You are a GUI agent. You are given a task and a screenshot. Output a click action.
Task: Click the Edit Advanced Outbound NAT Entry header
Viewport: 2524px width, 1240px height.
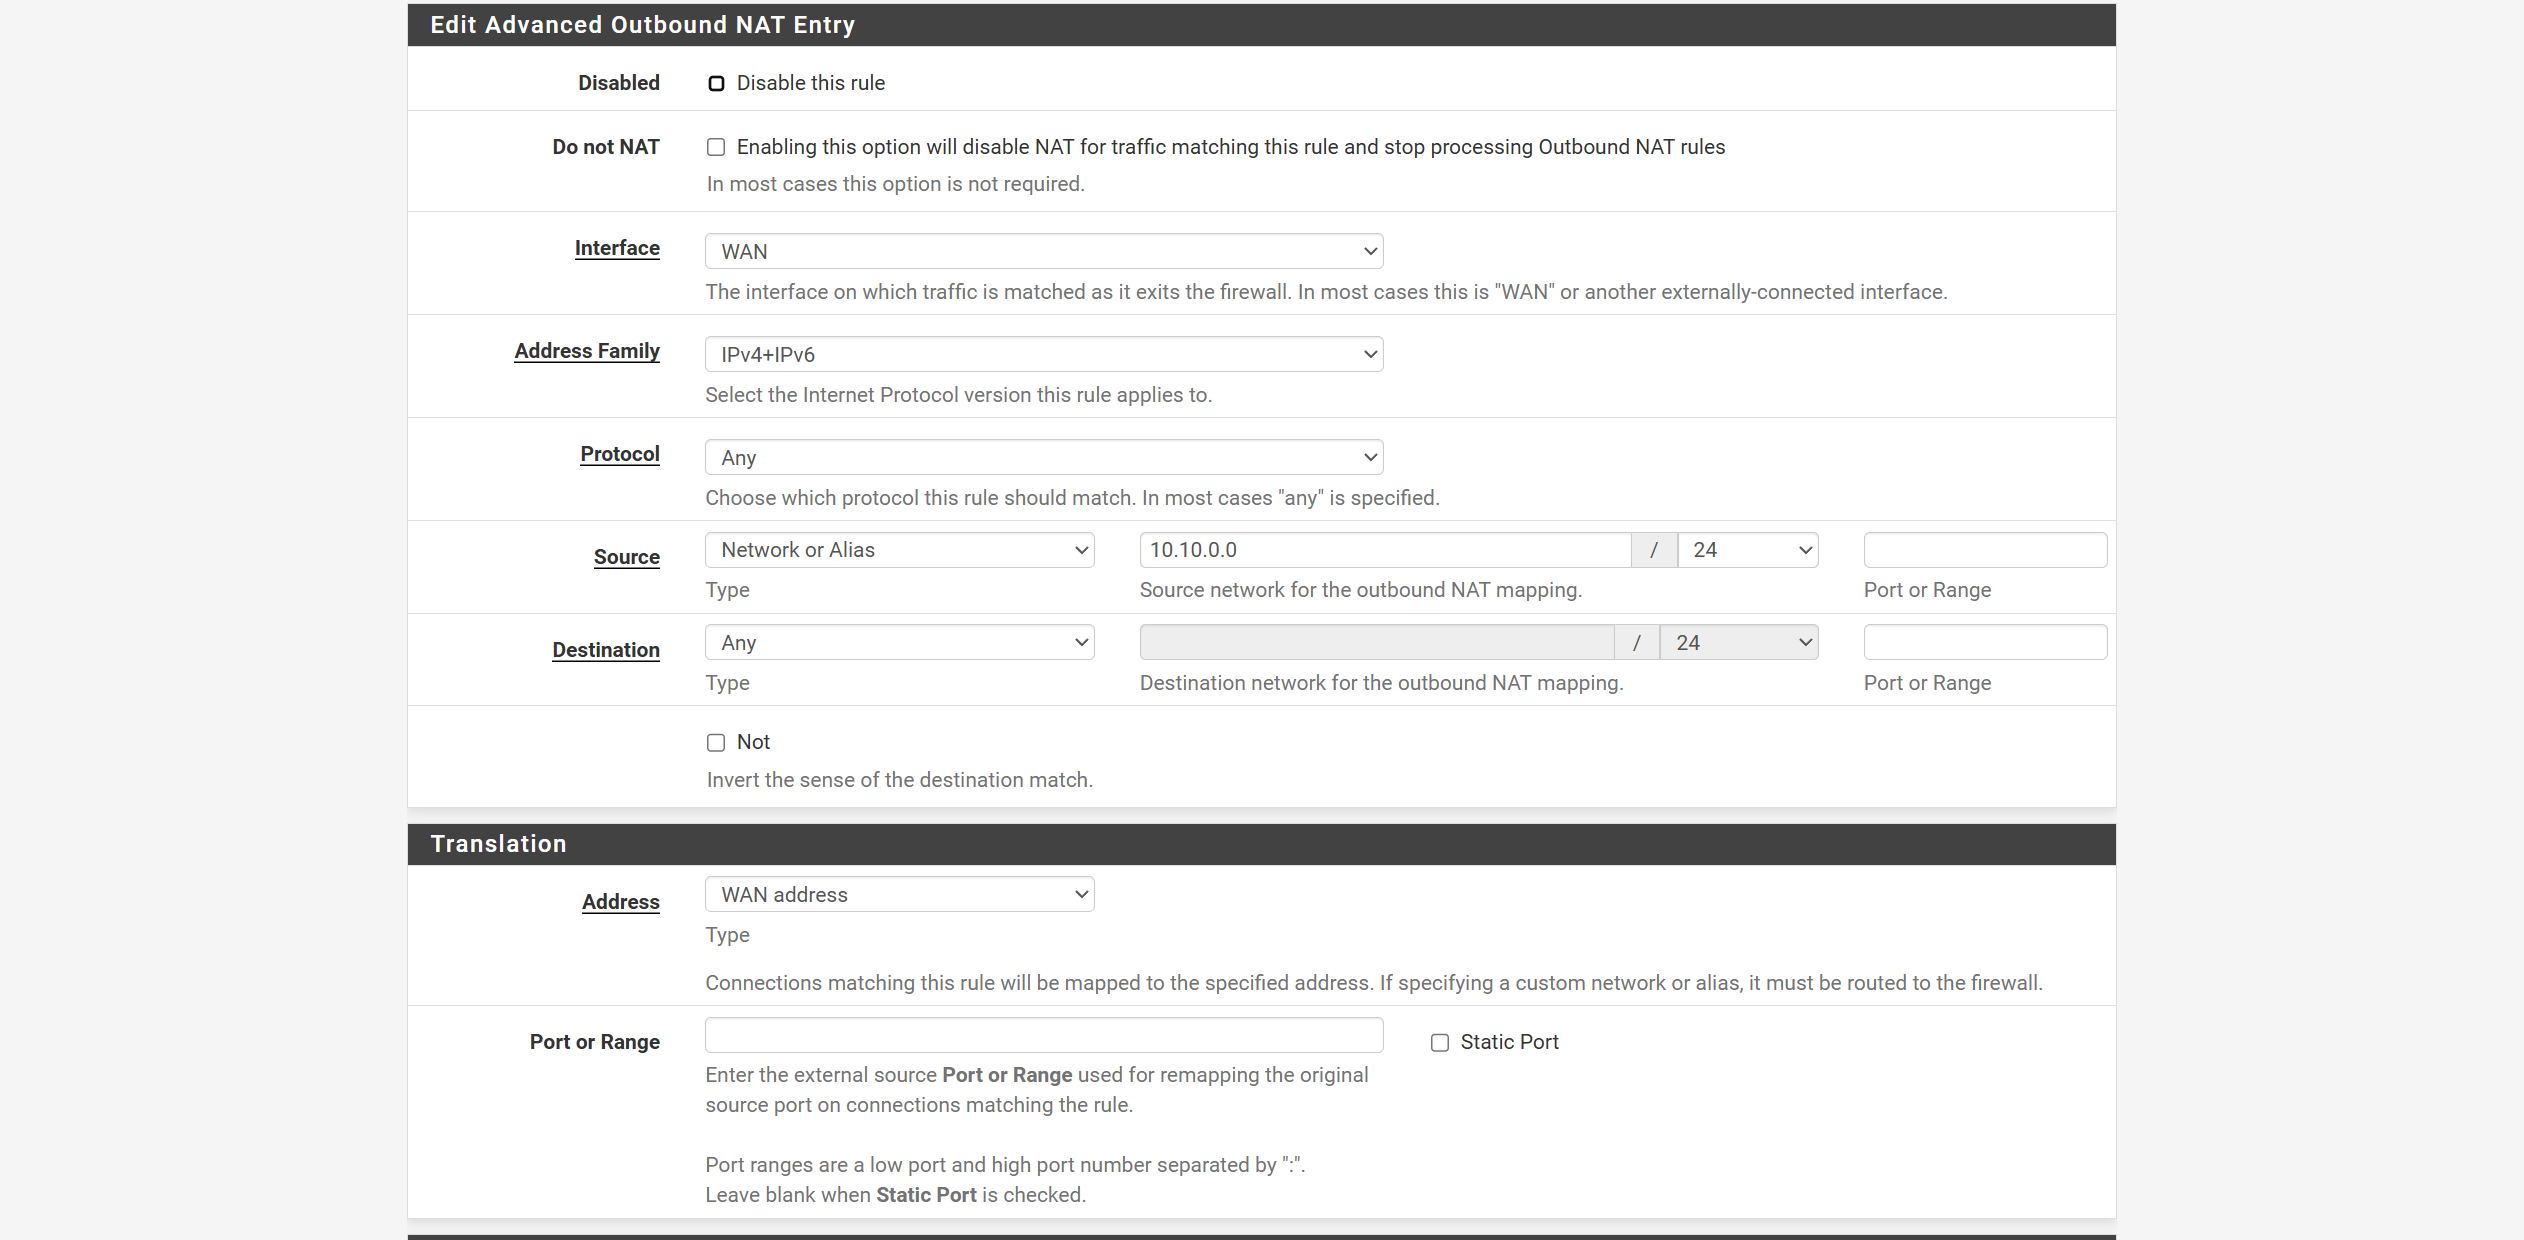(x=1261, y=25)
